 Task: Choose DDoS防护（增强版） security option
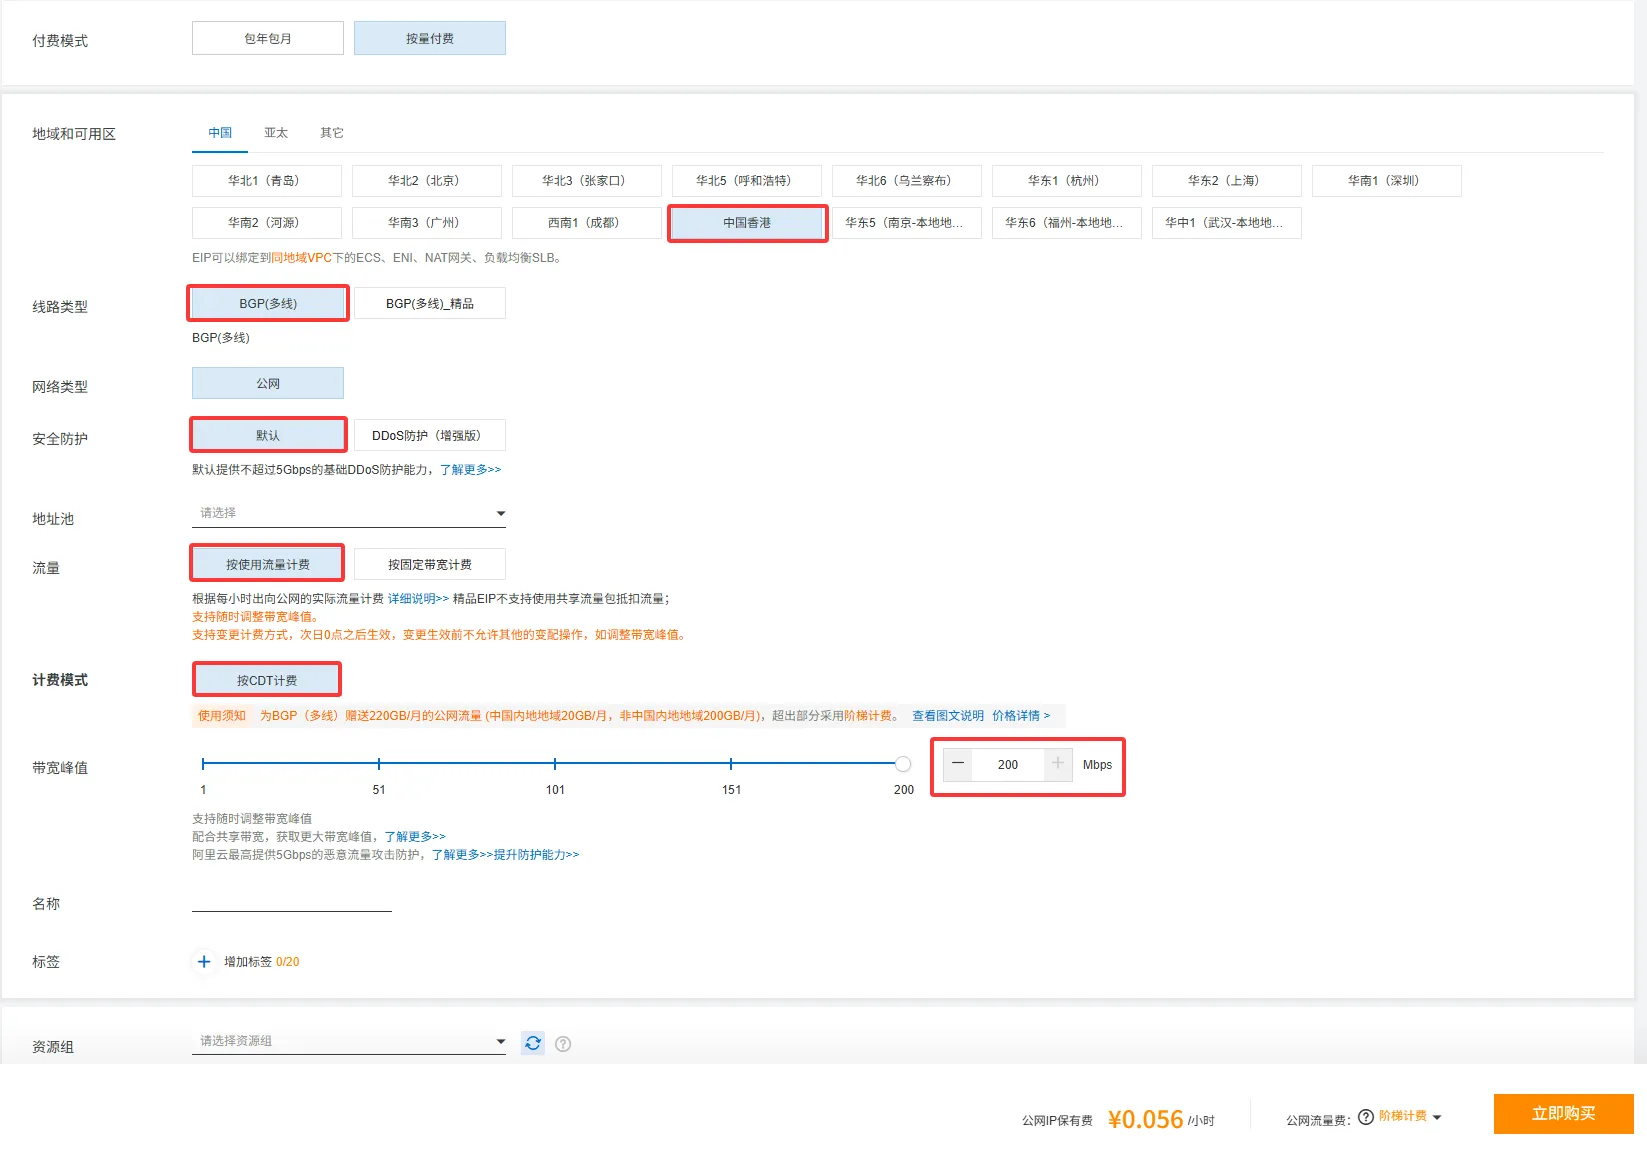pos(430,436)
